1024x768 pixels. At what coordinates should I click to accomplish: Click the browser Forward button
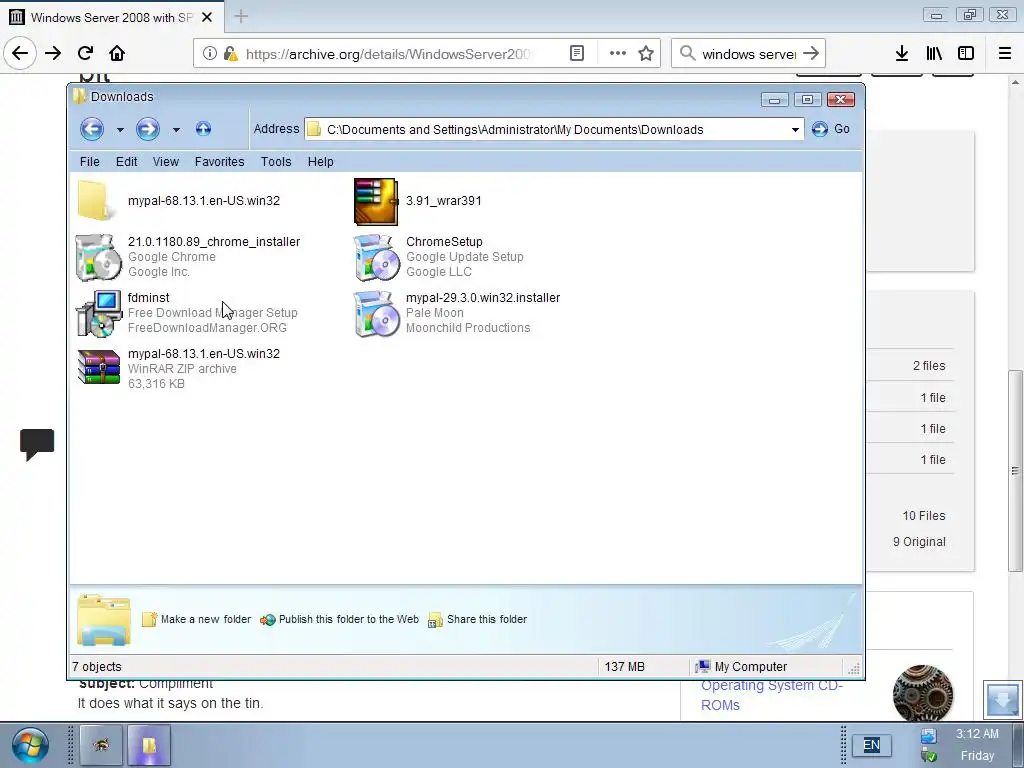coord(53,54)
